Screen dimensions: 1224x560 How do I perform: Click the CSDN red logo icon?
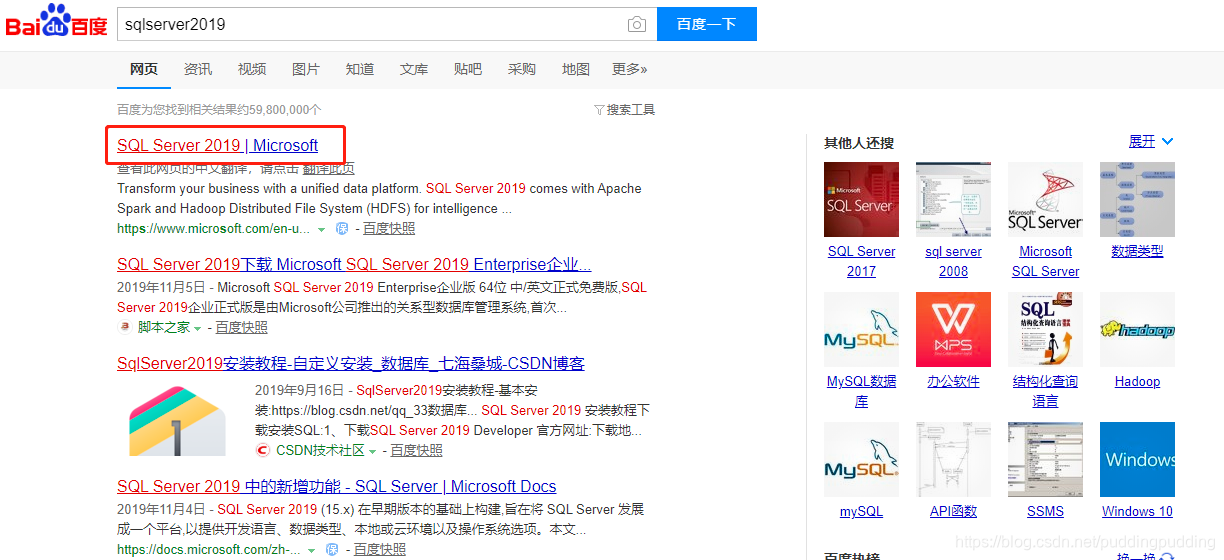pyautogui.click(x=263, y=451)
